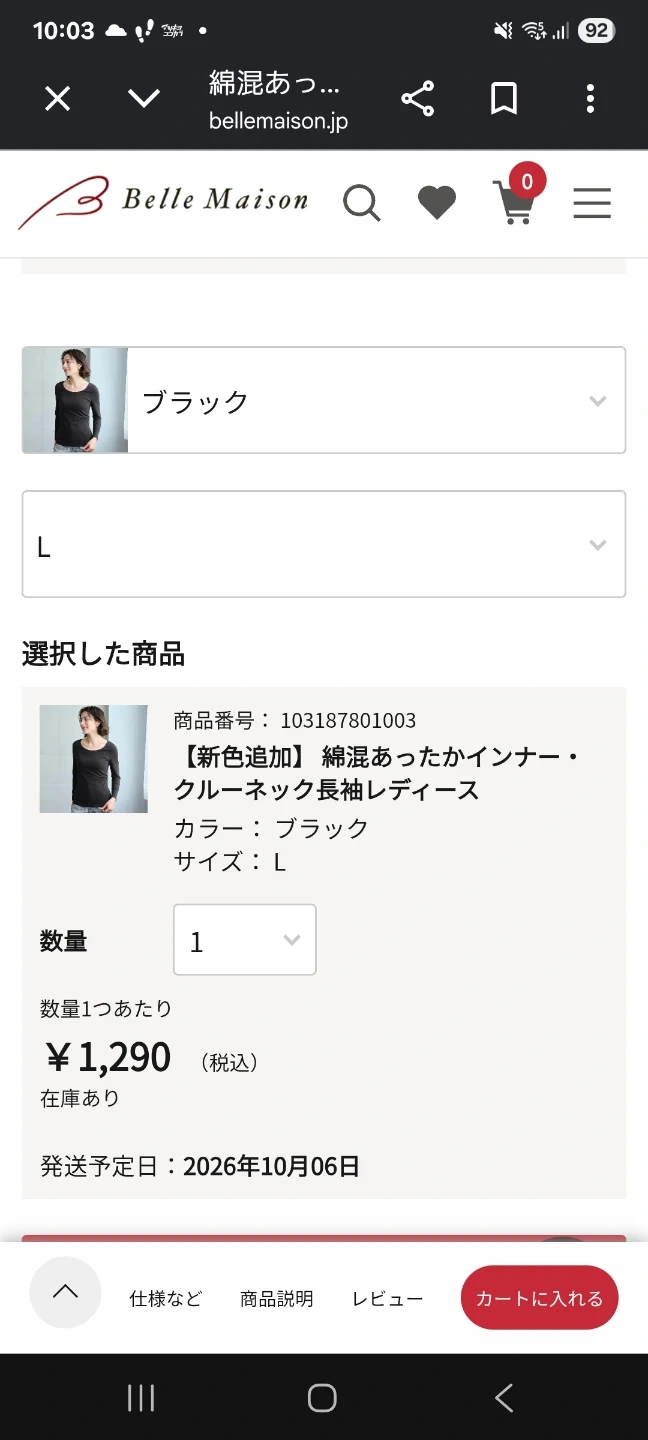
Task: Jump to the 仕様など section
Action: click(166, 1298)
